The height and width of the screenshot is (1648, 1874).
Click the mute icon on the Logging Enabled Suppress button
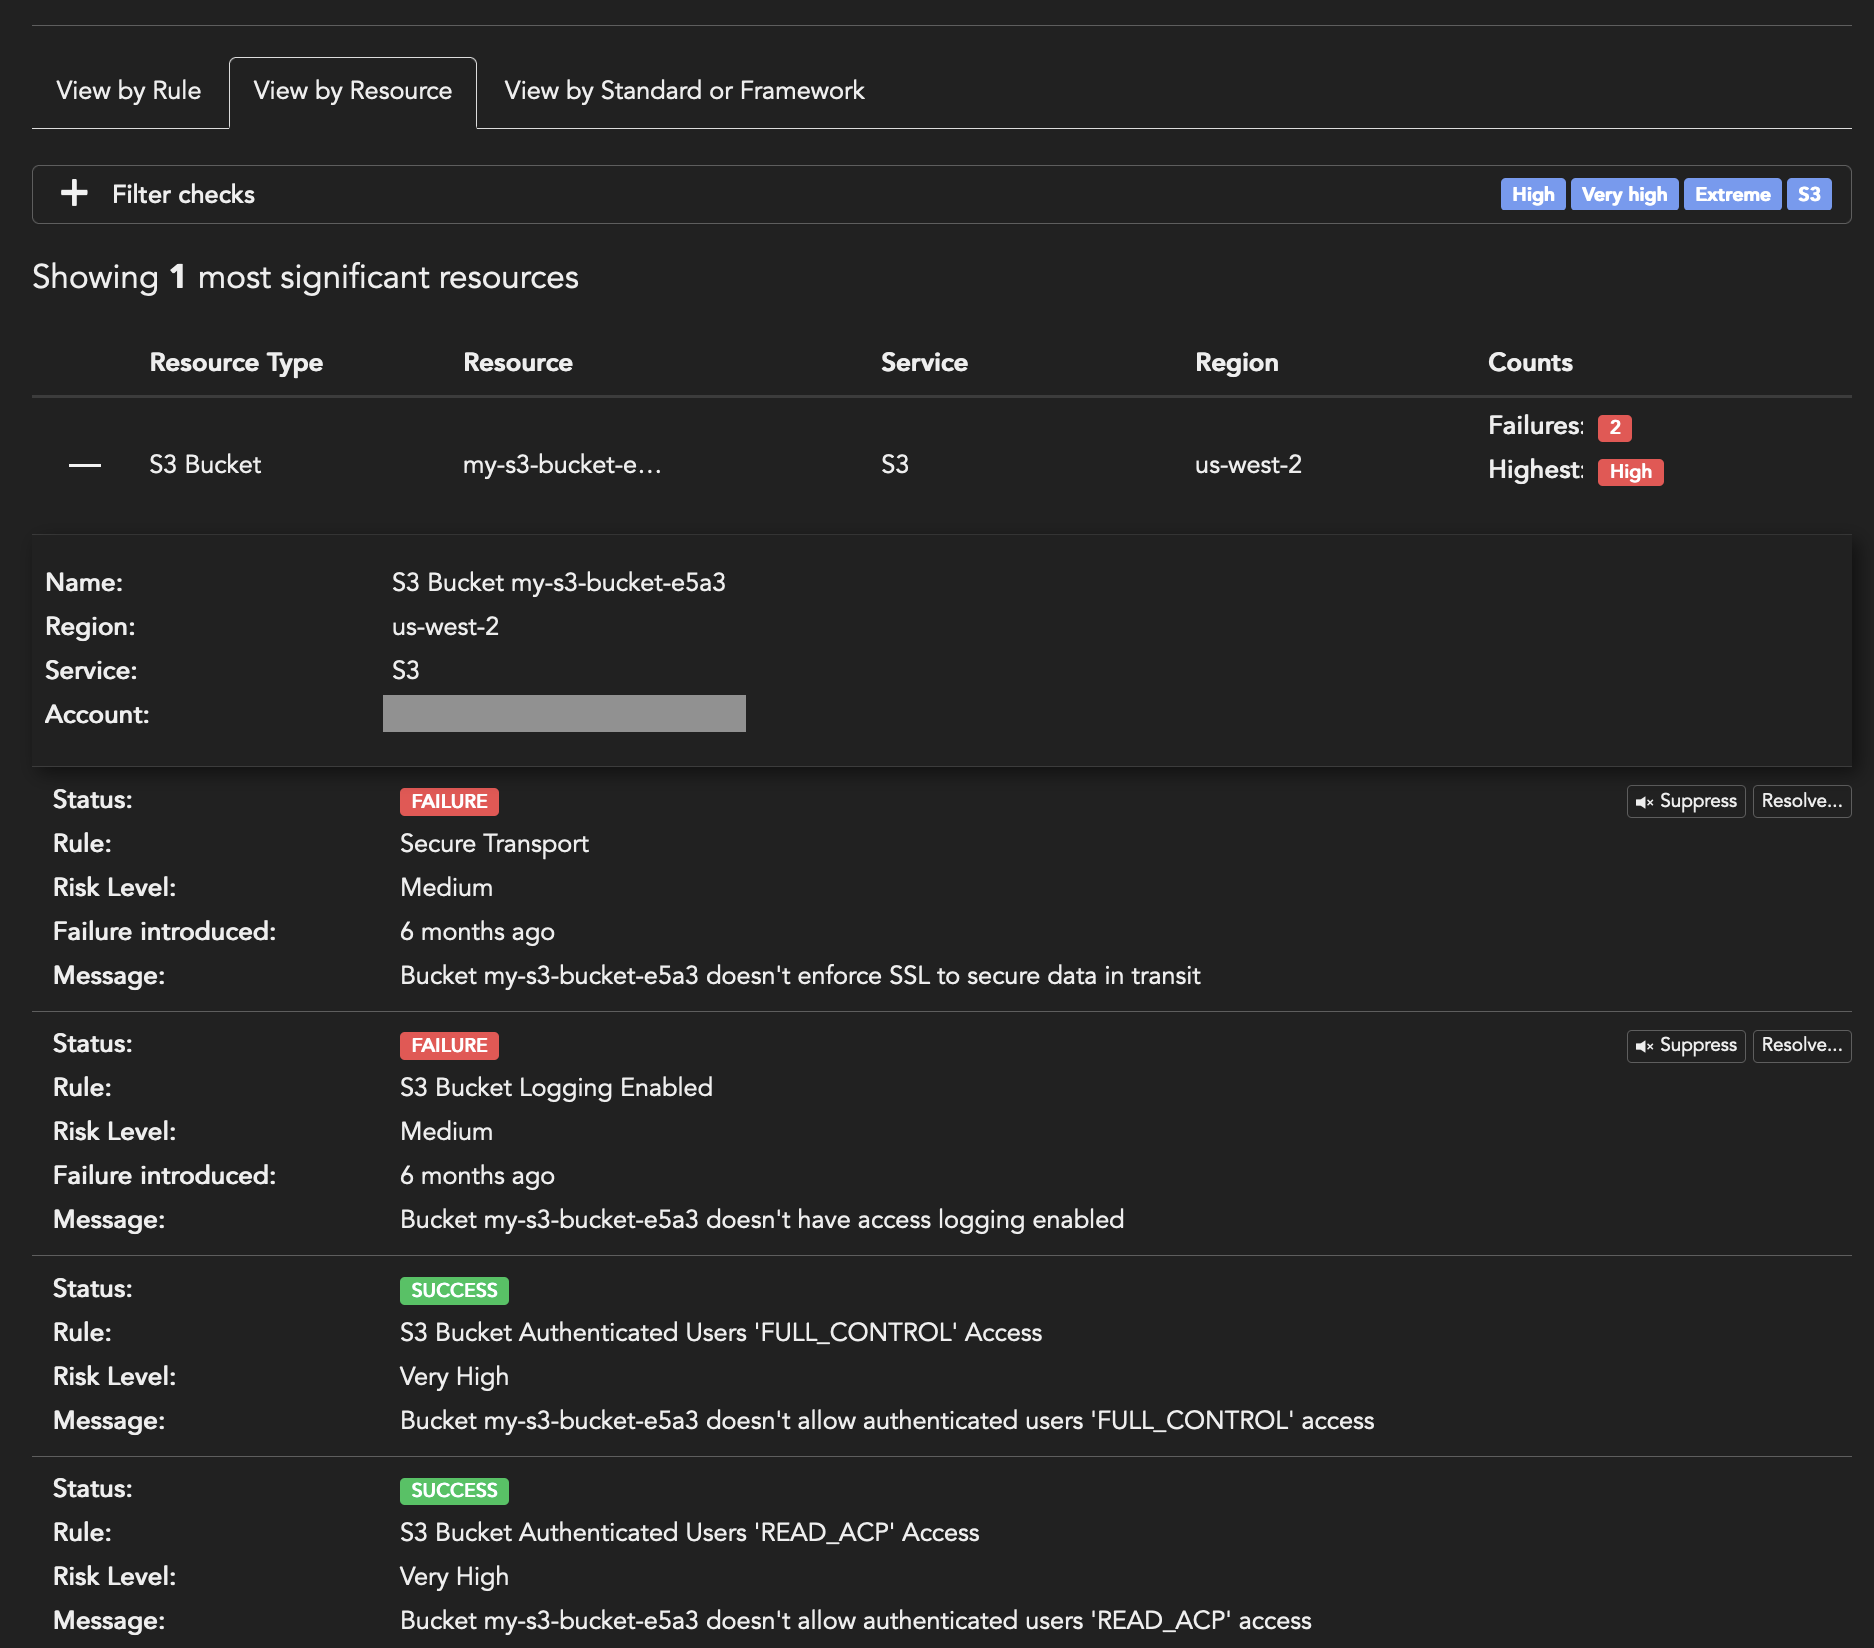[x=1646, y=1045]
